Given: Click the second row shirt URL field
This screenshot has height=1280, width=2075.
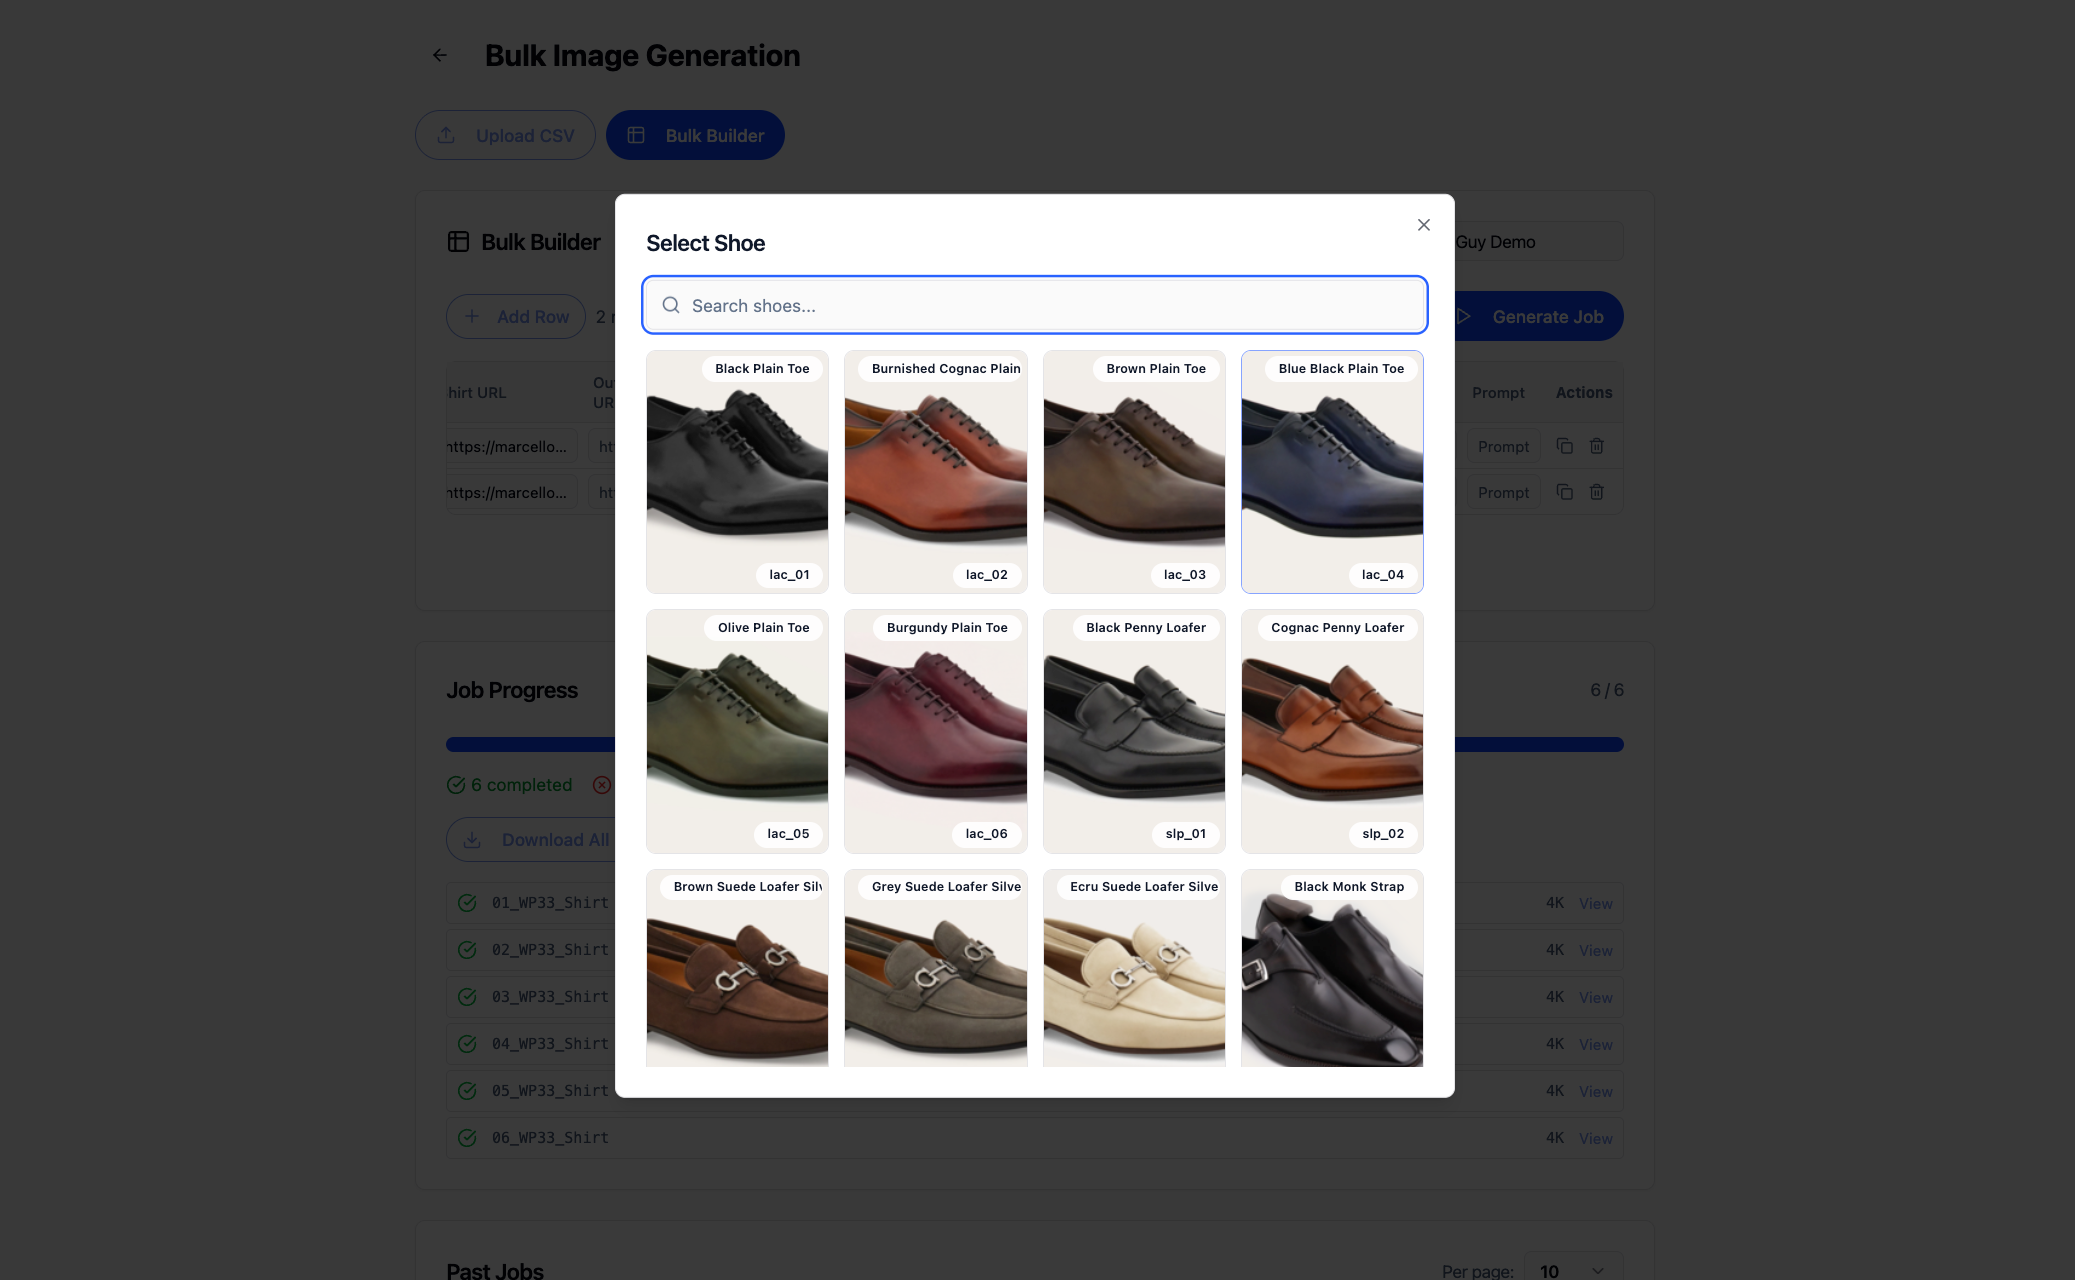Looking at the screenshot, I should tap(511, 492).
